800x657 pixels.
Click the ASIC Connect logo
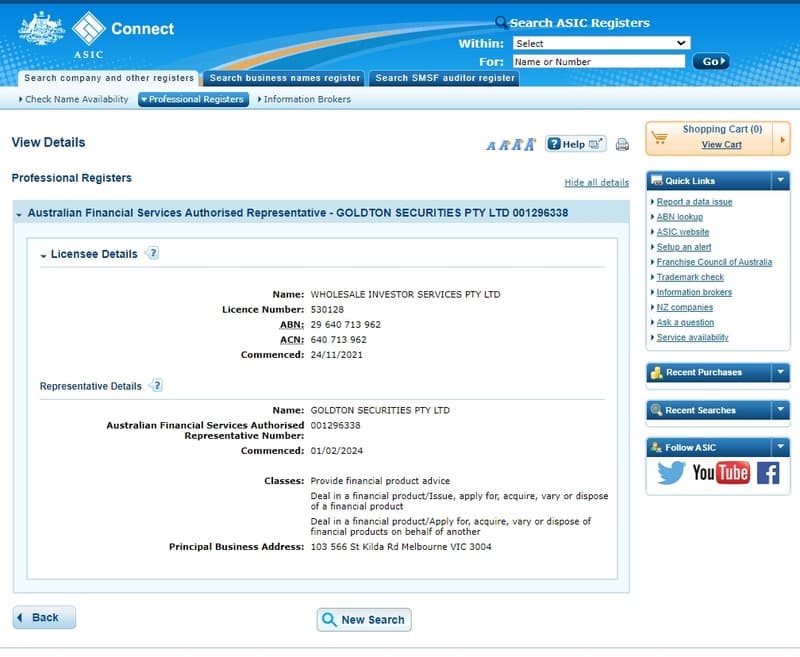(x=96, y=34)
